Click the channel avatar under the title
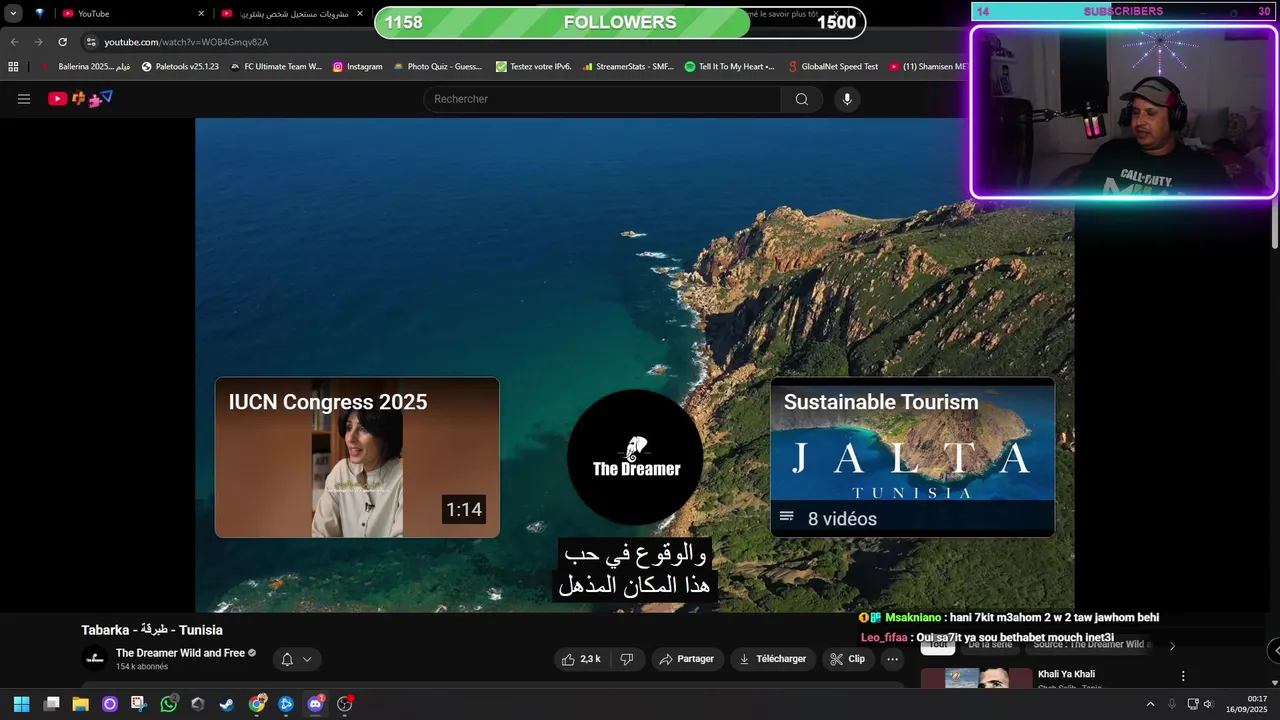Viewport: 1280px width, 720px height. [x=95, y=658]
